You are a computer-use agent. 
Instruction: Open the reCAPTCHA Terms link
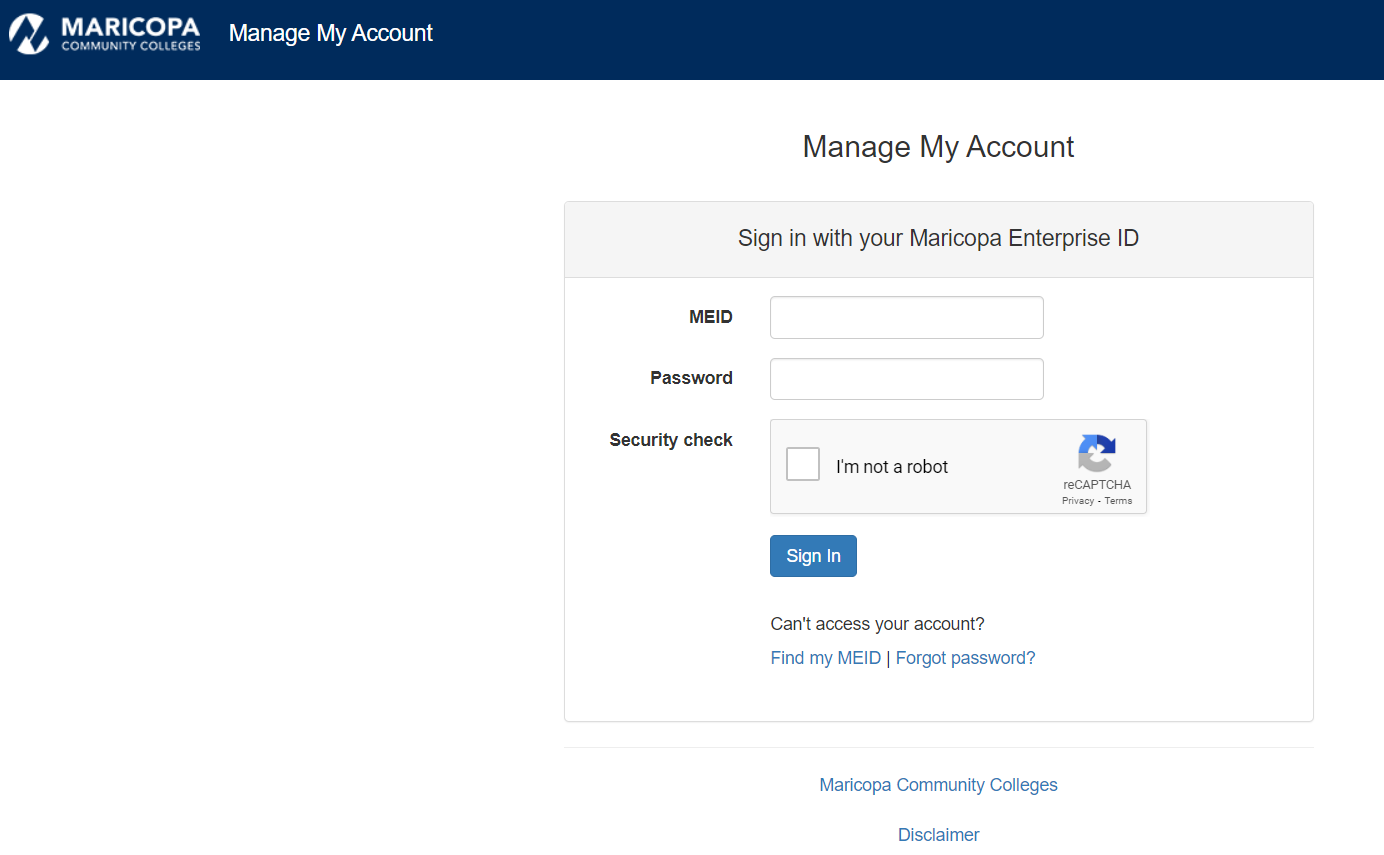[1118, 501]
